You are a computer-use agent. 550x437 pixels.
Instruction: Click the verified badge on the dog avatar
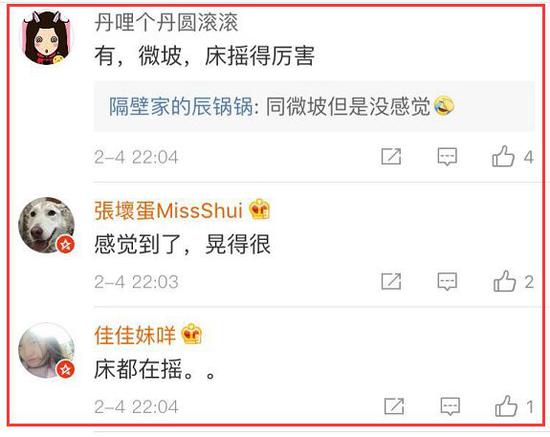[x=66, y=244]
